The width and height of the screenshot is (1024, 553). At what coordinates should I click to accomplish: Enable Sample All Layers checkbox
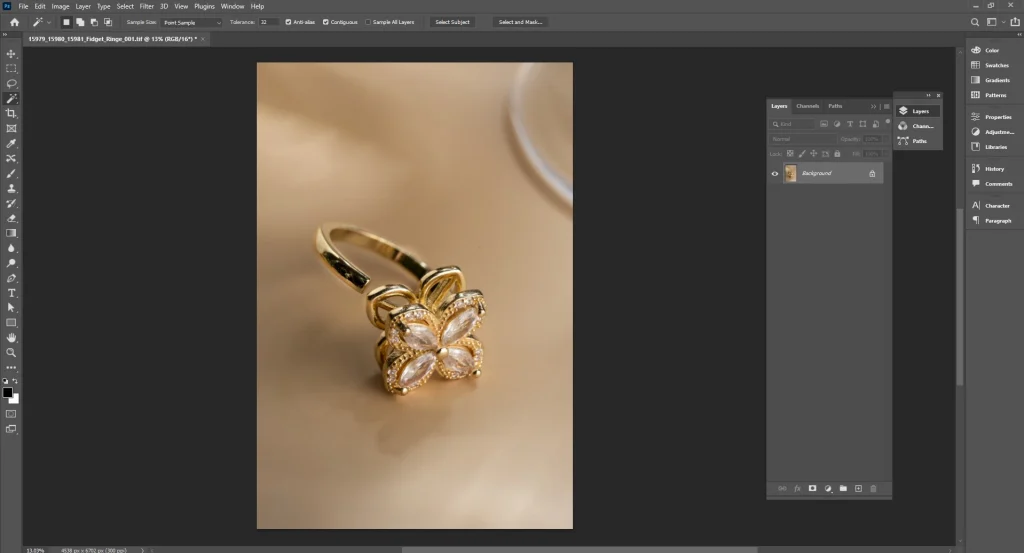368,22
